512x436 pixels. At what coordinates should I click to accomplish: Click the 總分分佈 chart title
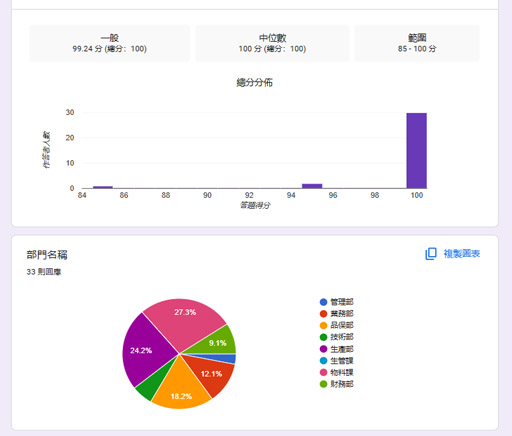point(255,82)
